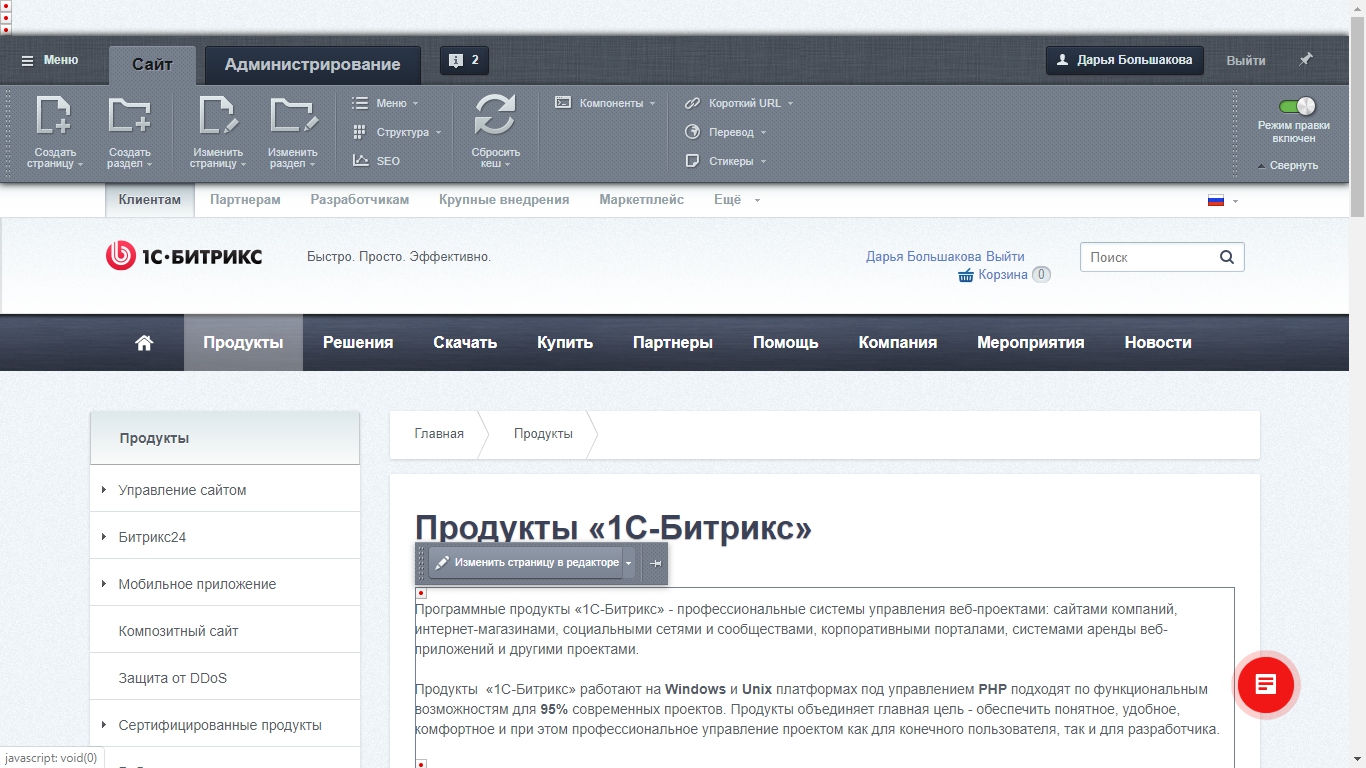This screenshot has height=768, width=1366.
Task: Open the Russian flag language selector
Action: click(x=1222, y=201)
